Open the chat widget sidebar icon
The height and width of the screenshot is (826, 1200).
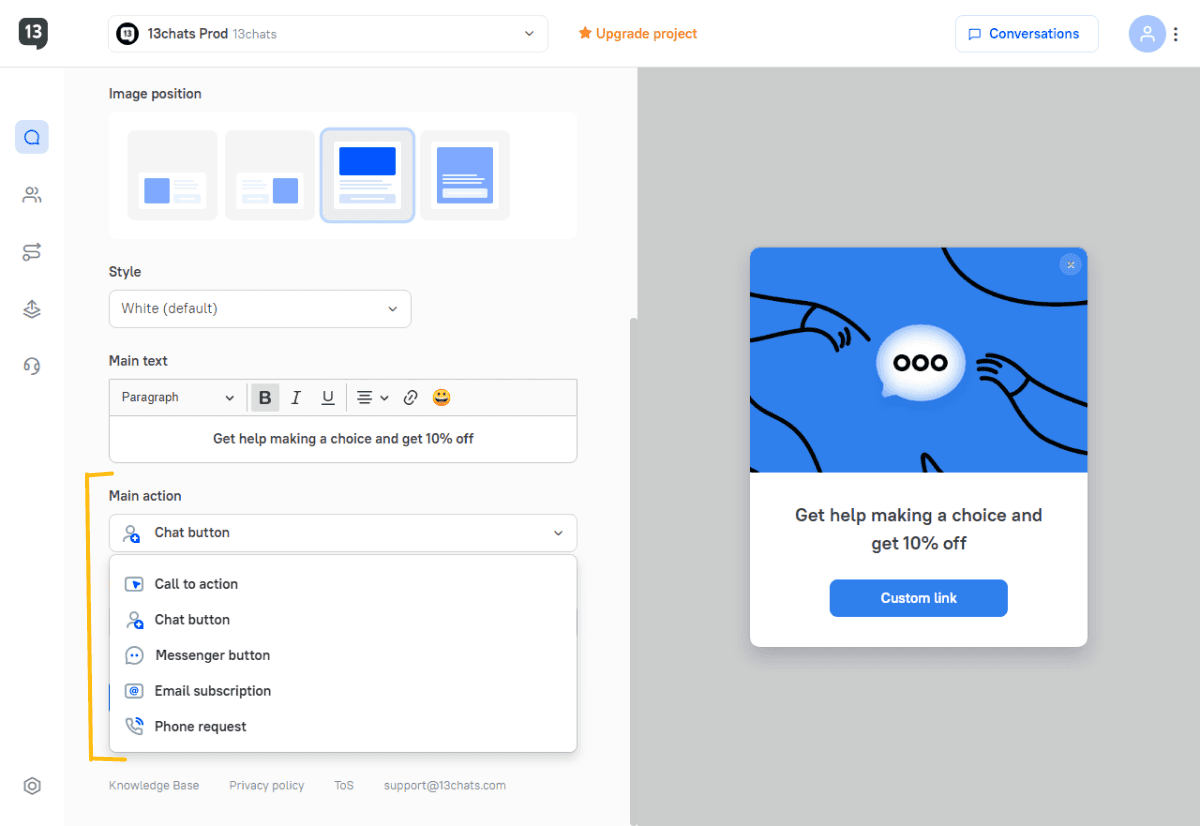coord(32,137)
